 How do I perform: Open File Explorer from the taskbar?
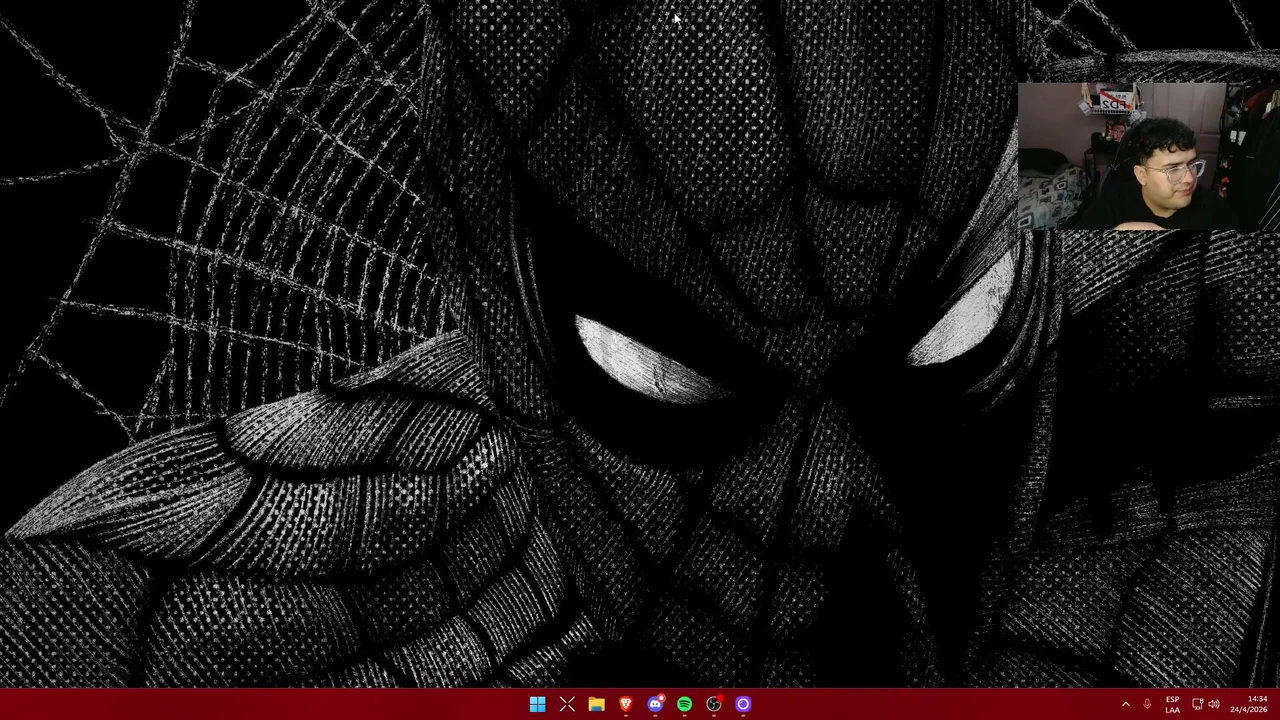pyautogui.click(x=596, y=704)
